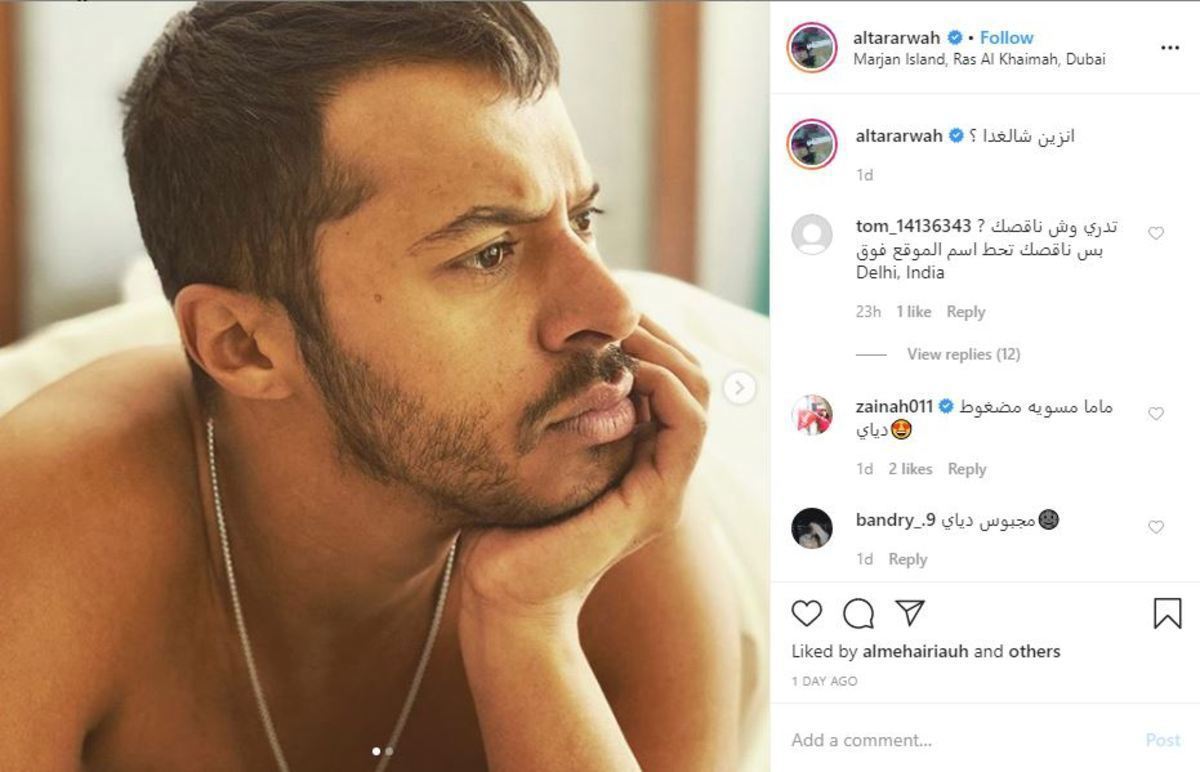The width and height of the screenshot is (1200, 772).
Task: Like zainah011's comment heart
Action: click(x=1156, y=413)
